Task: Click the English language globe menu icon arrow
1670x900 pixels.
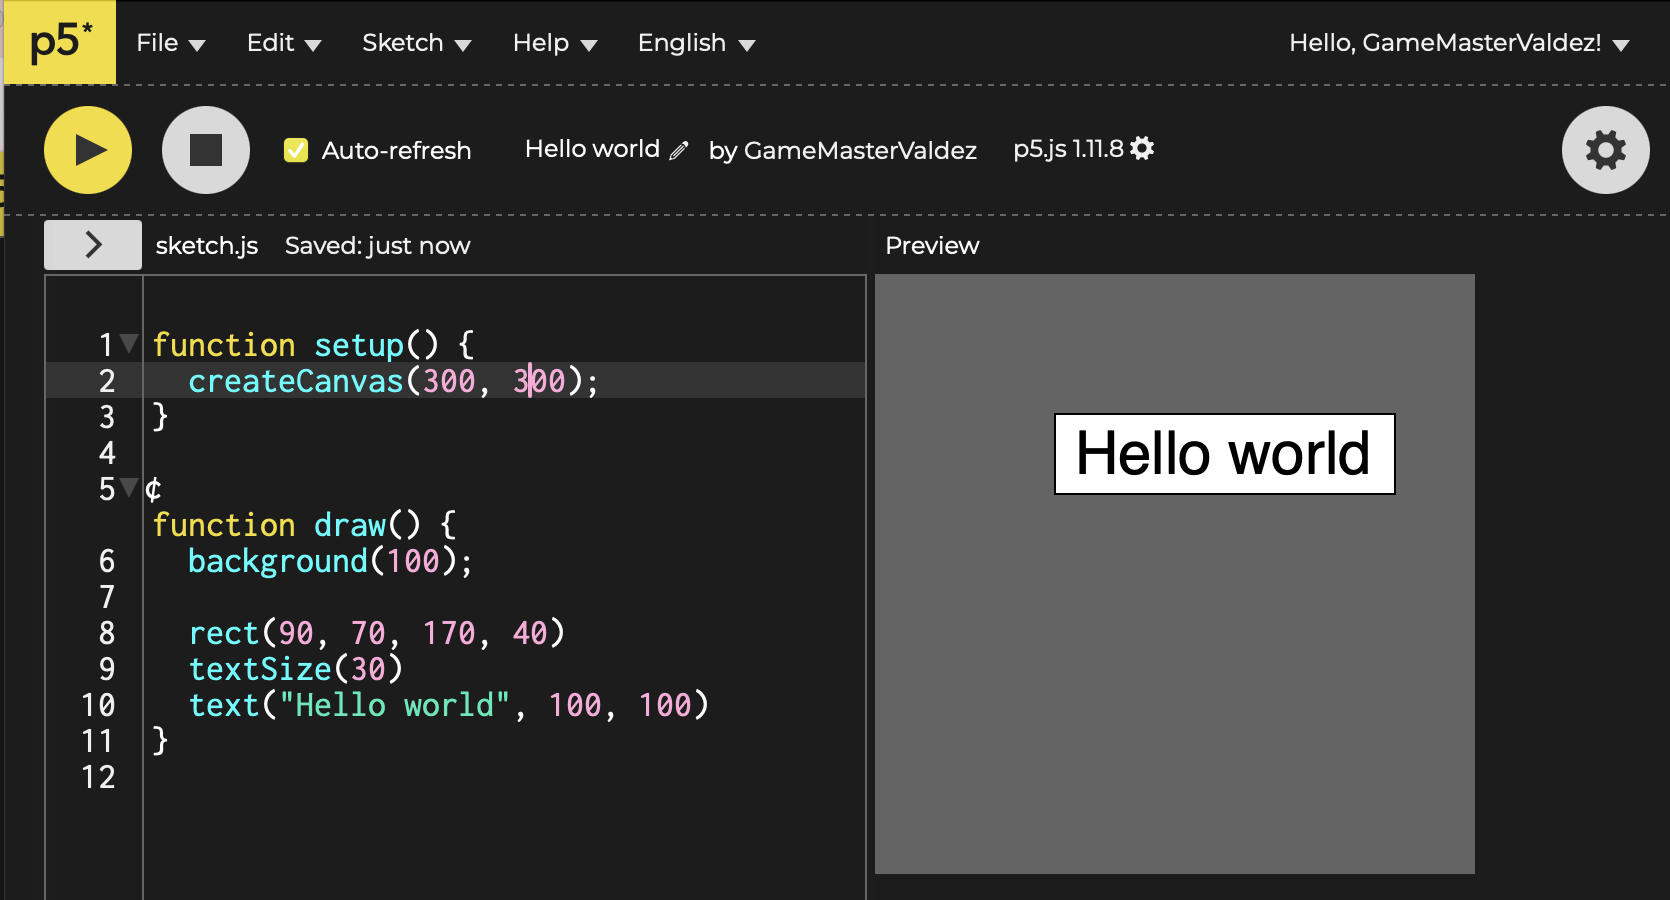Action: point(746,44)
